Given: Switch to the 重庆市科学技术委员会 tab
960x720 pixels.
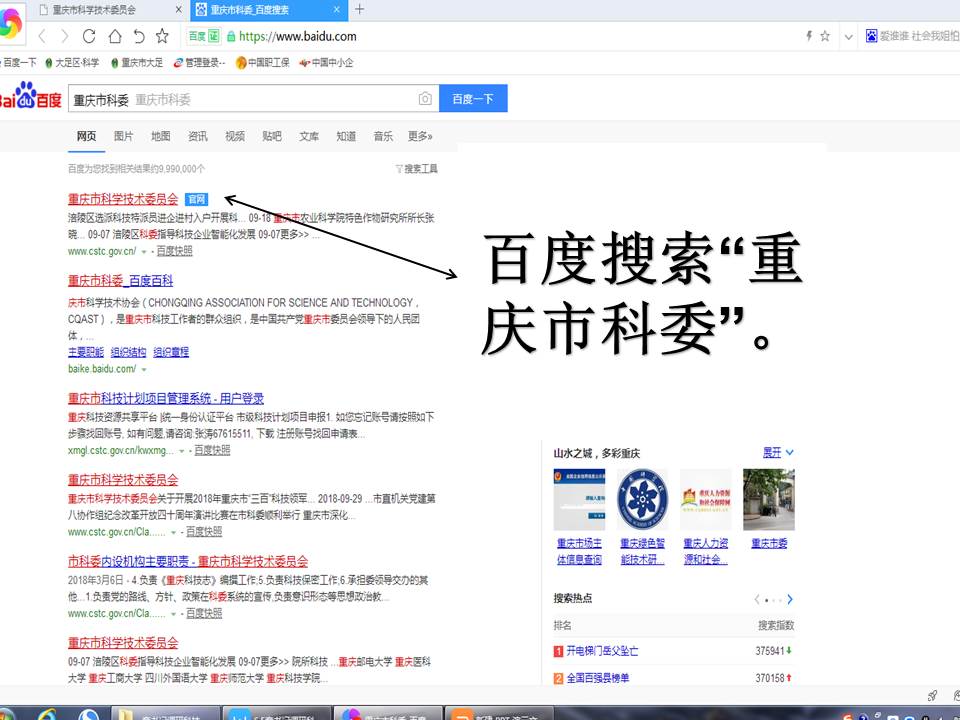Looking at the screenshot, I should coord(95,10).
